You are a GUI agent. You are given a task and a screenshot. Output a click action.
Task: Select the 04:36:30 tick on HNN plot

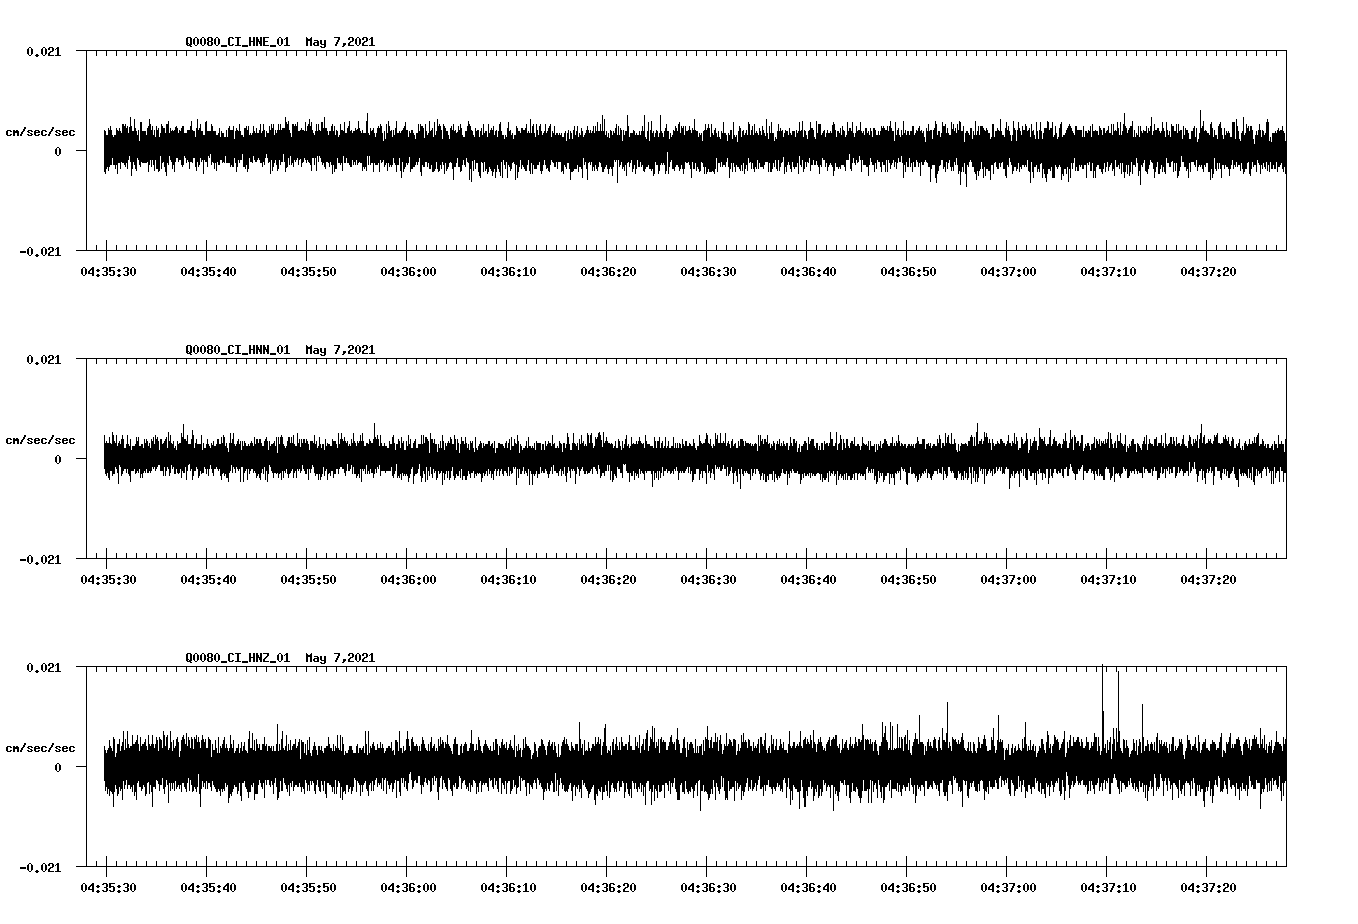[x=707, y=554]
